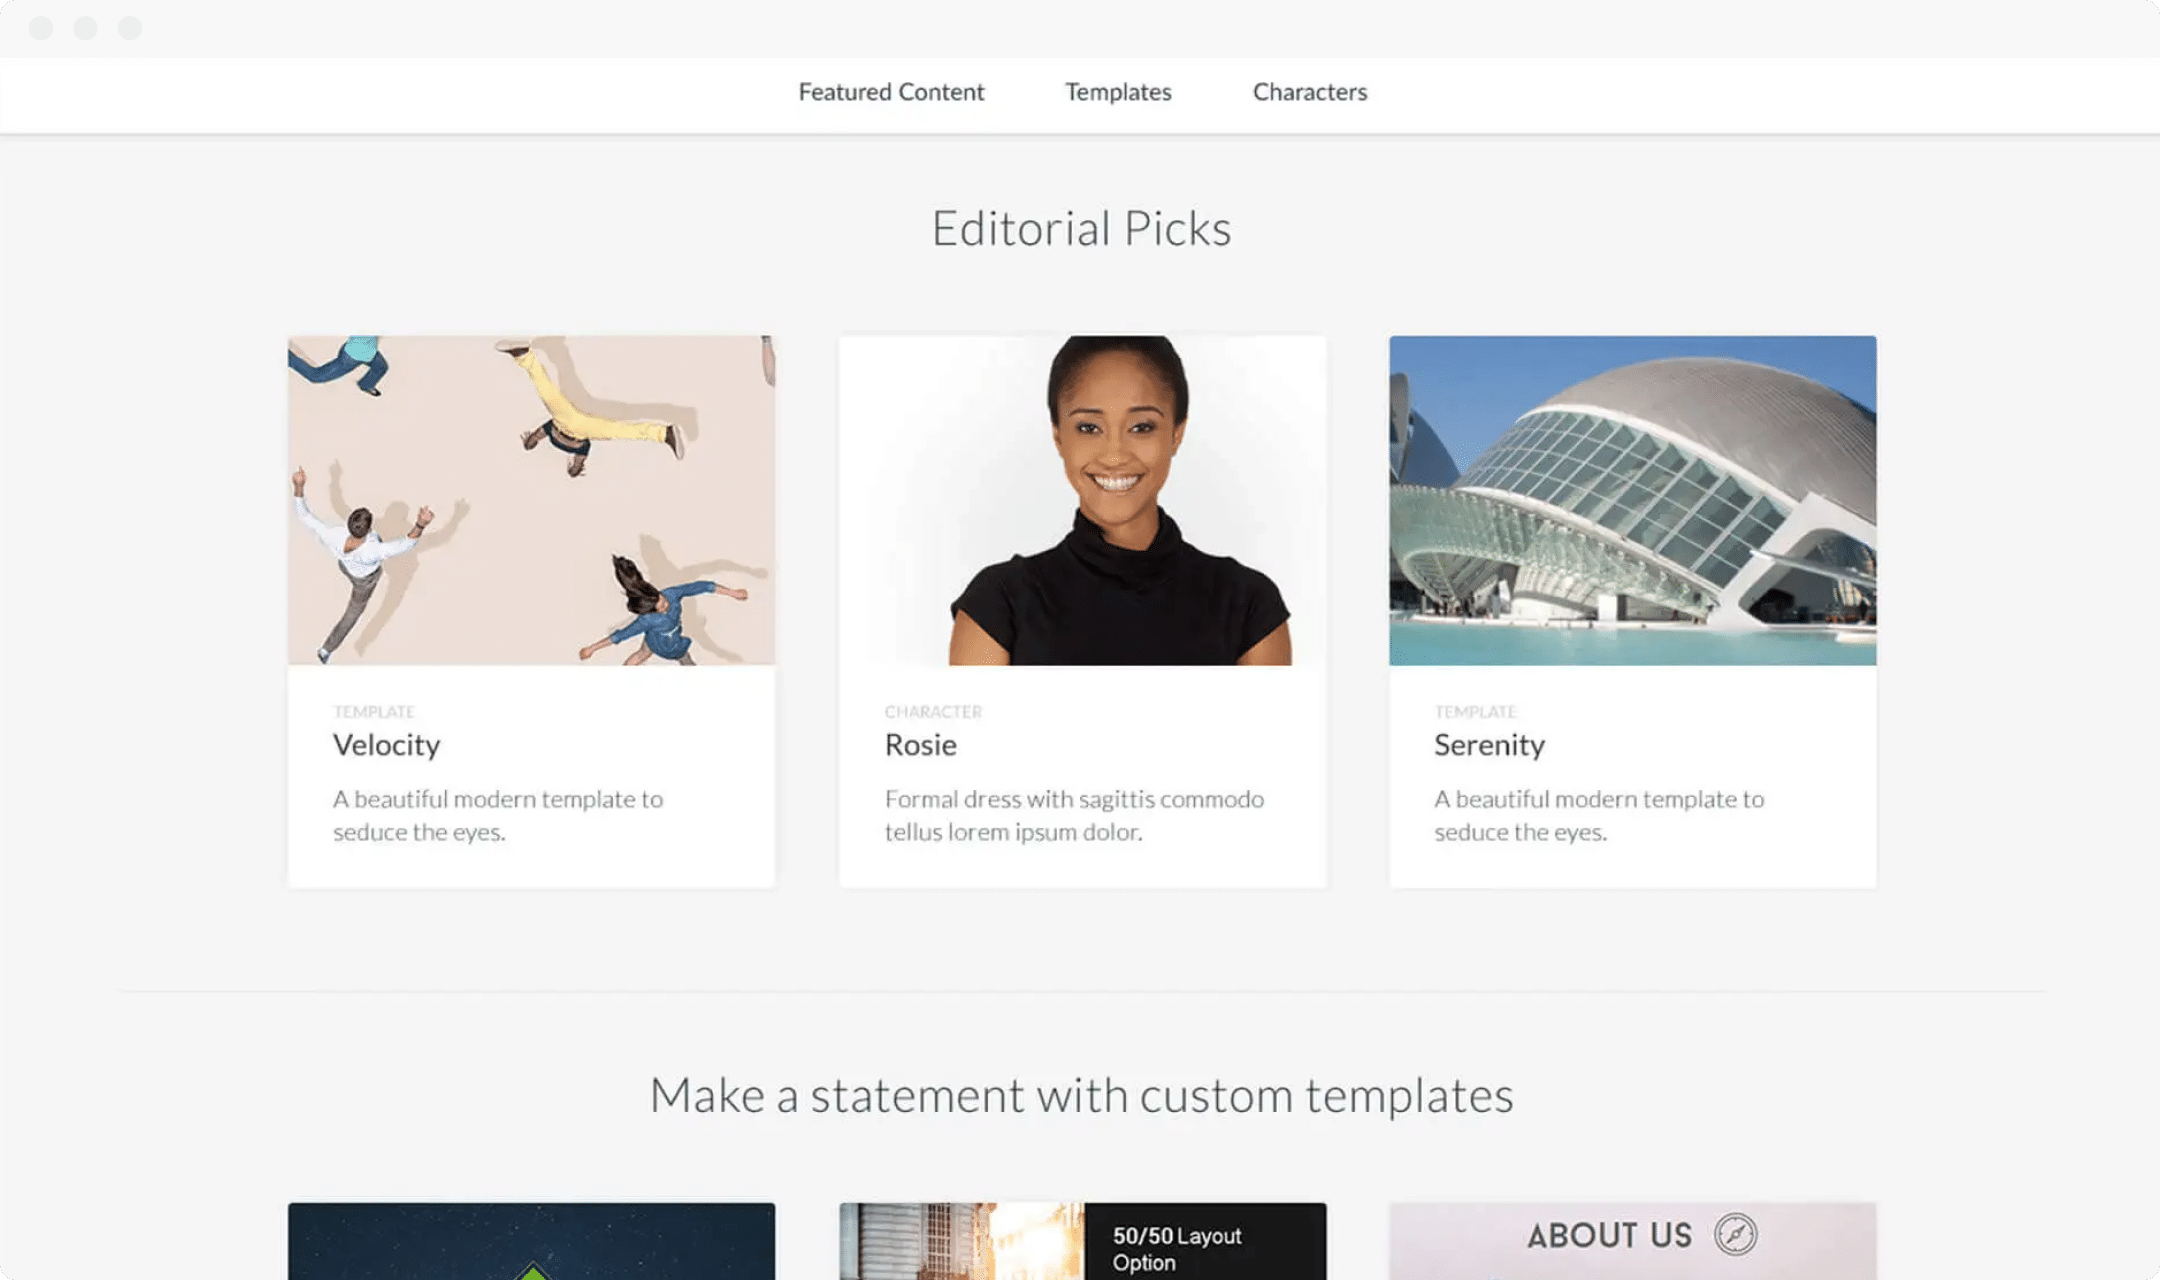Select the Serenity template building photo
The image size is (2160, 1280).
click(1632, 500)
